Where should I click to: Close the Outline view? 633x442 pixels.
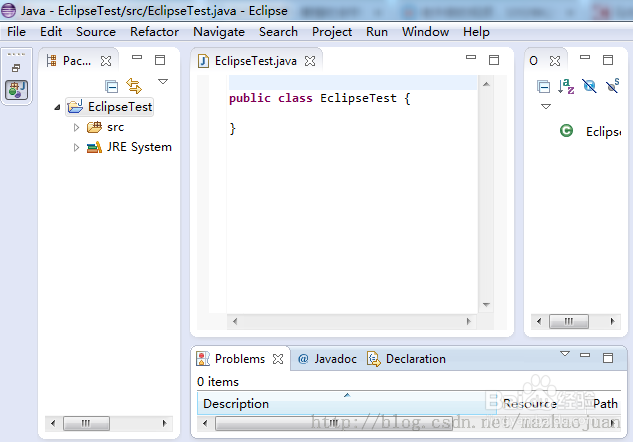click(555, 61)
